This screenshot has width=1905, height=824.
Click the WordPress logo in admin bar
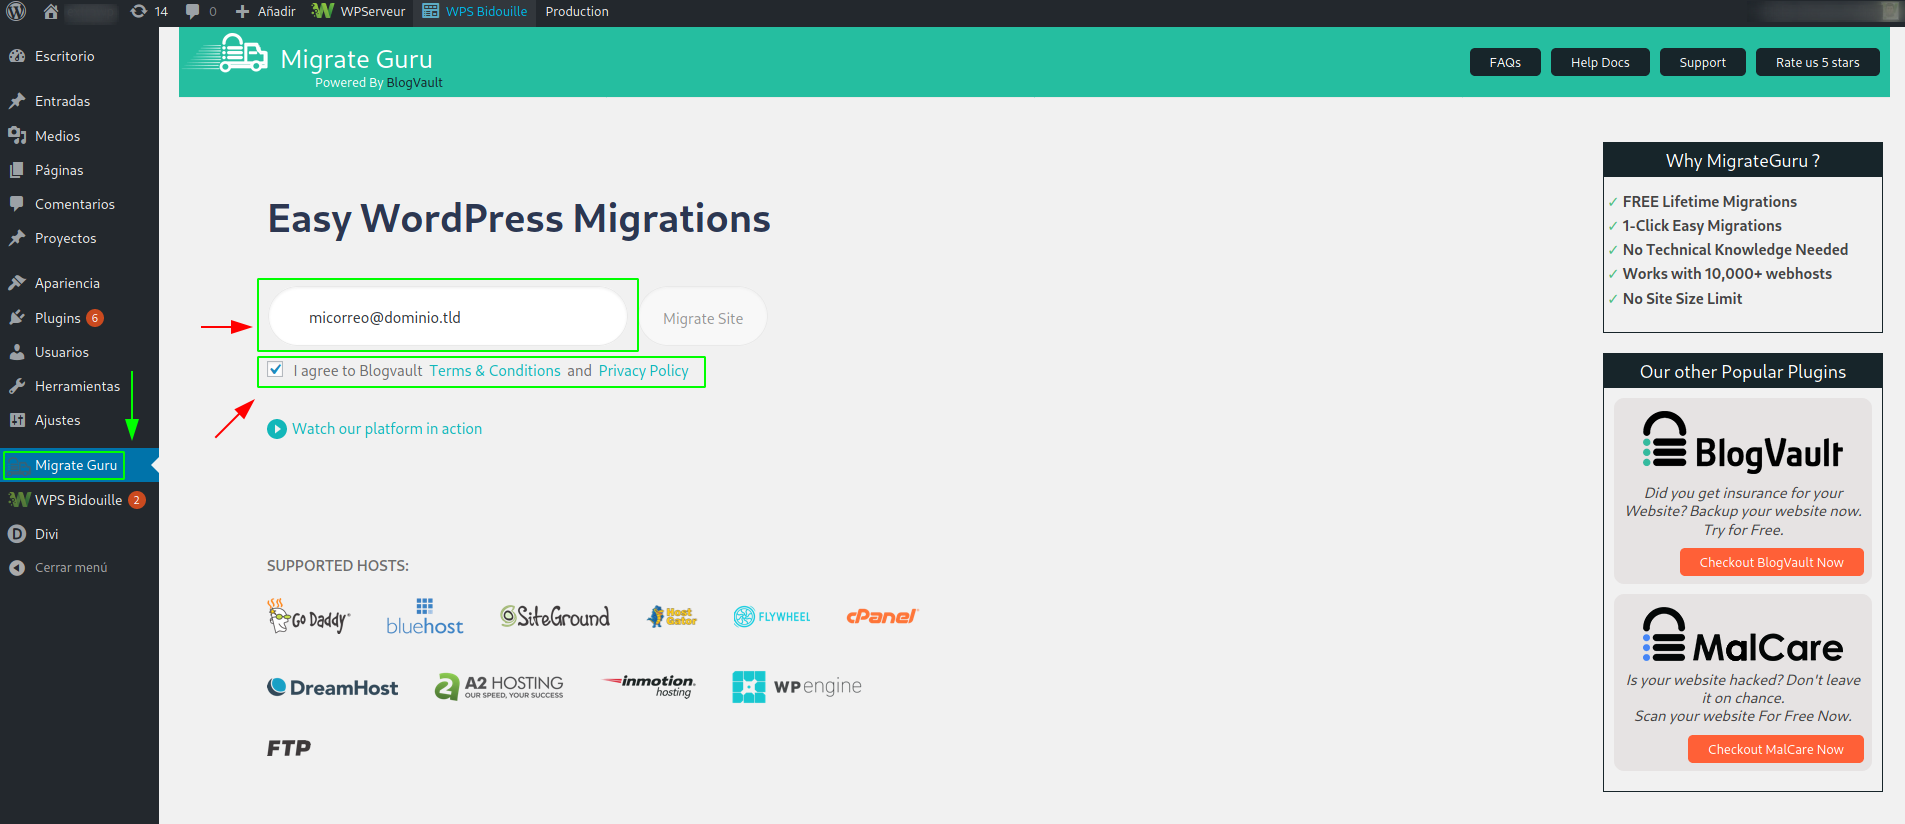click(x=16, y=12)
